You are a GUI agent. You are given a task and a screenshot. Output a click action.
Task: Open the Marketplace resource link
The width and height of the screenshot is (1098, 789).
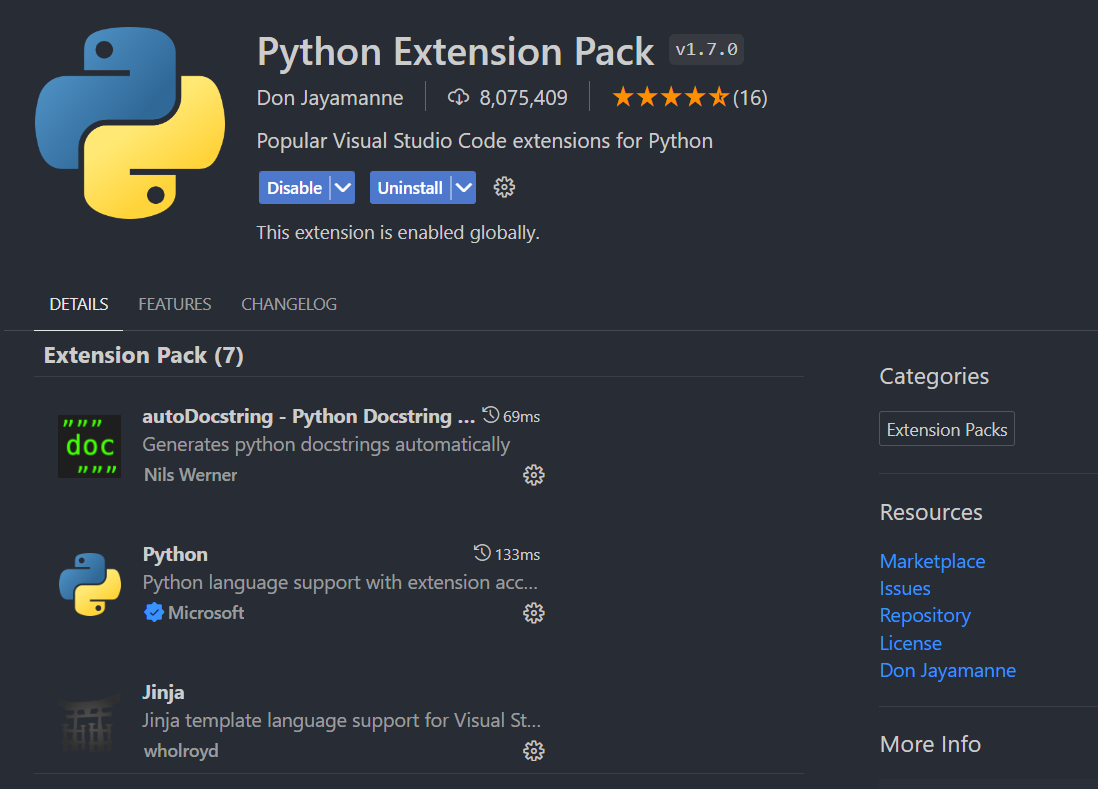(x=932, y=561)
